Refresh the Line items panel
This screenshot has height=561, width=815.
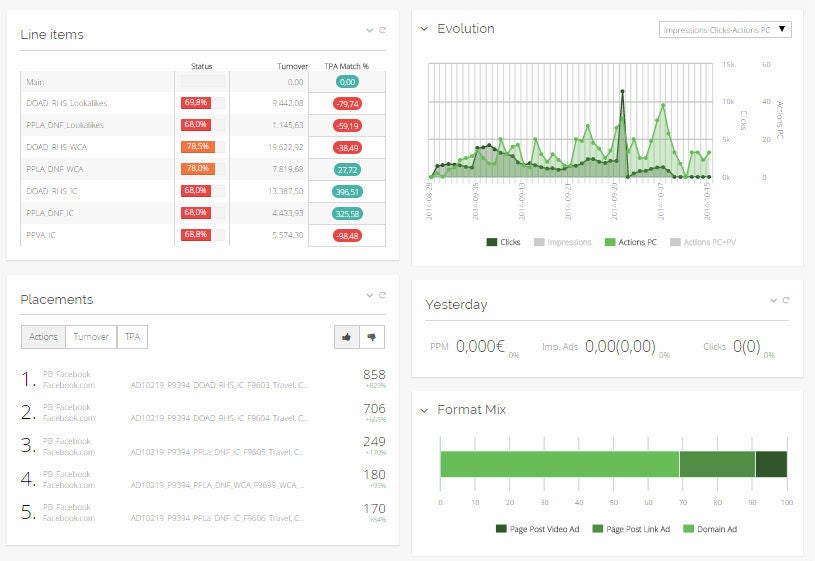pyautogui.click(x=382, y=31)
